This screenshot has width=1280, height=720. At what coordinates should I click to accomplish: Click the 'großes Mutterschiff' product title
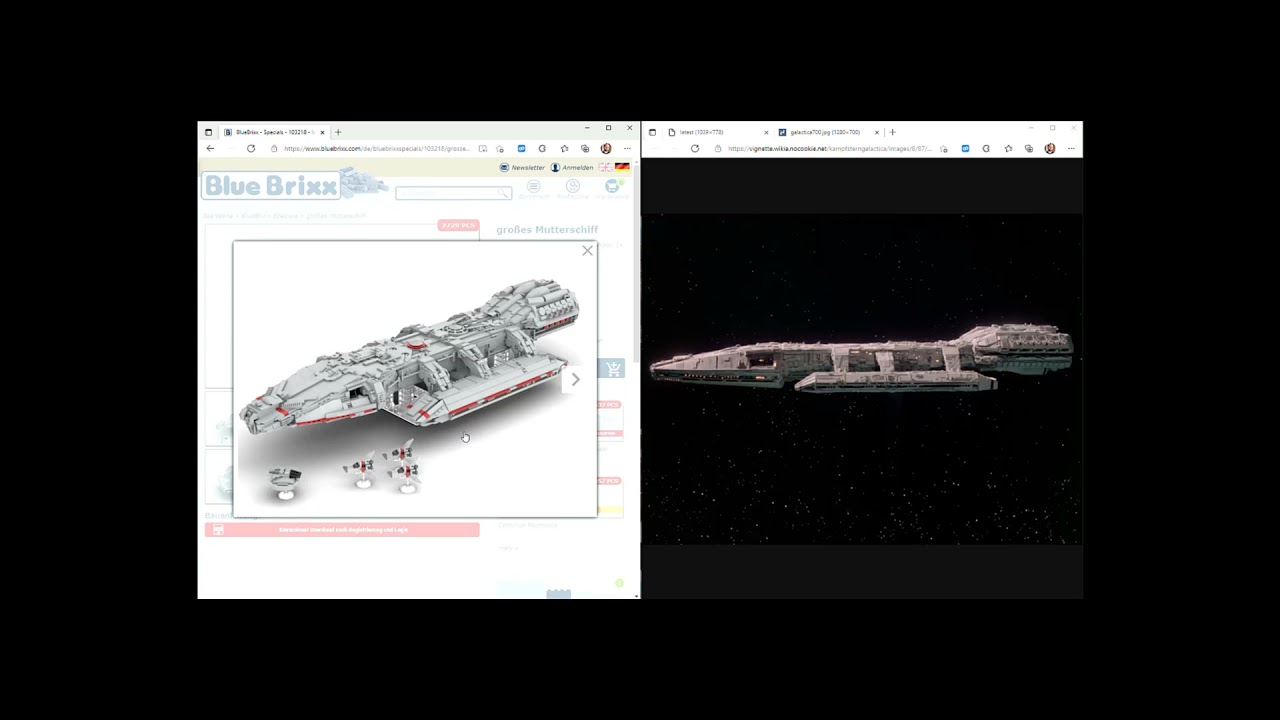(547, 230)
